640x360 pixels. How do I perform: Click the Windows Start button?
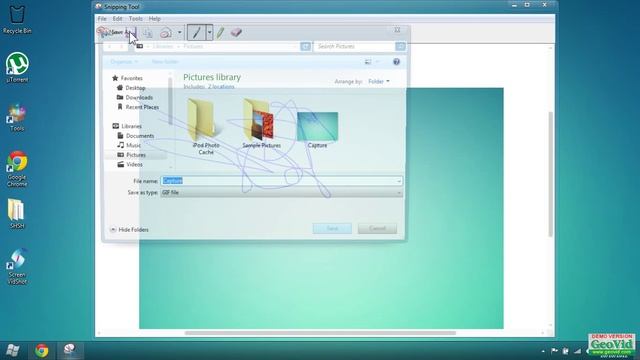pos(12,350)
